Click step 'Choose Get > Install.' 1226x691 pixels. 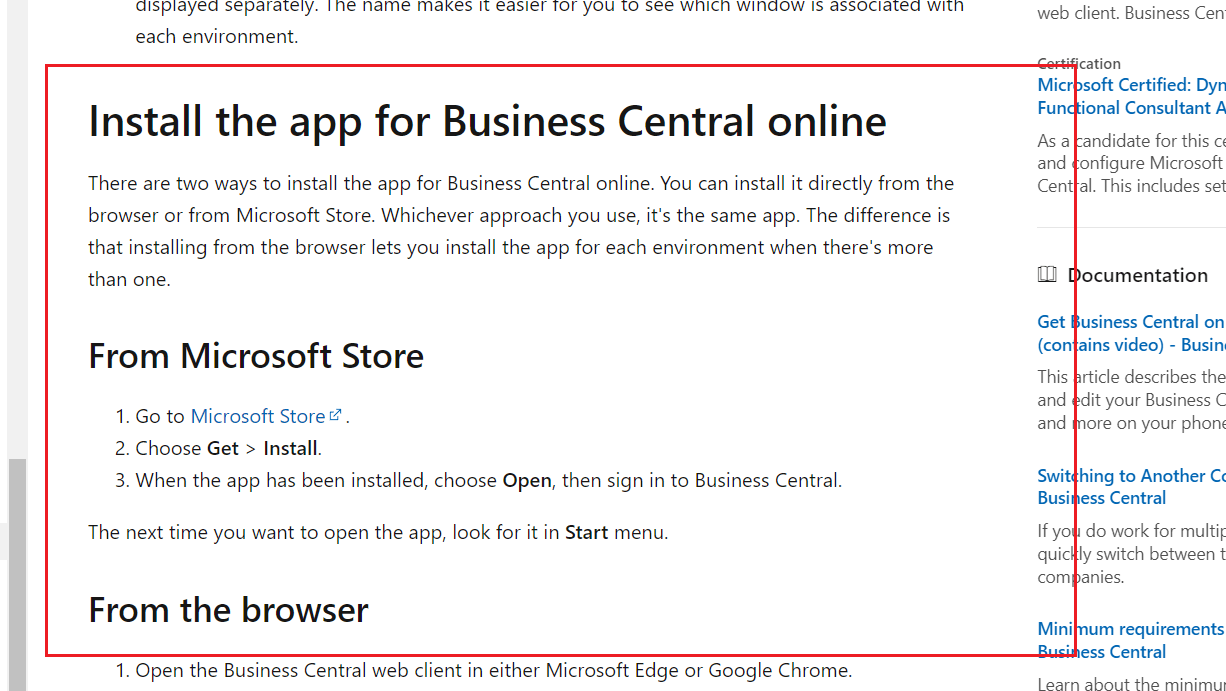[229, 448]
